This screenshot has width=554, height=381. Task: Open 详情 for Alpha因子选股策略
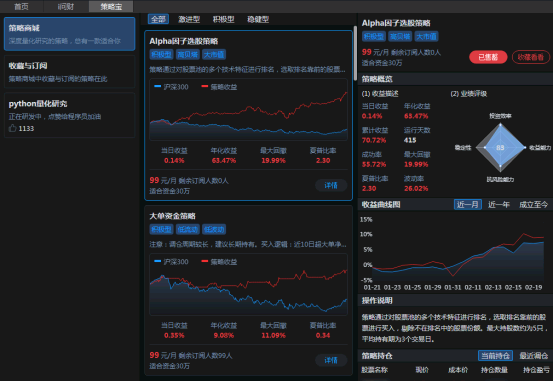[331, 185]
